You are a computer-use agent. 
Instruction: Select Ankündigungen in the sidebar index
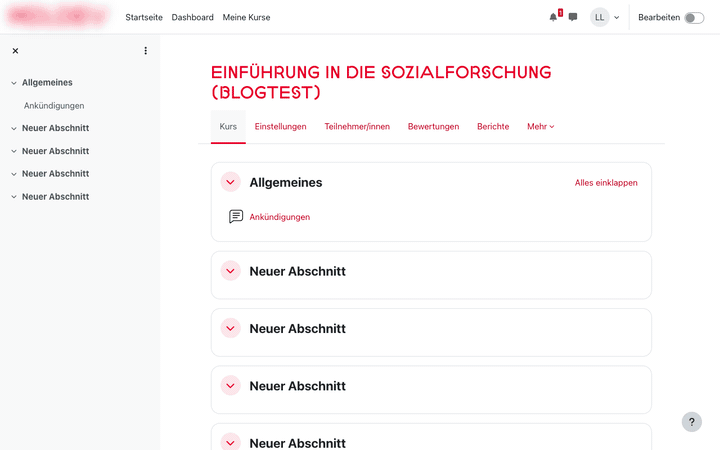coord(54,106)
